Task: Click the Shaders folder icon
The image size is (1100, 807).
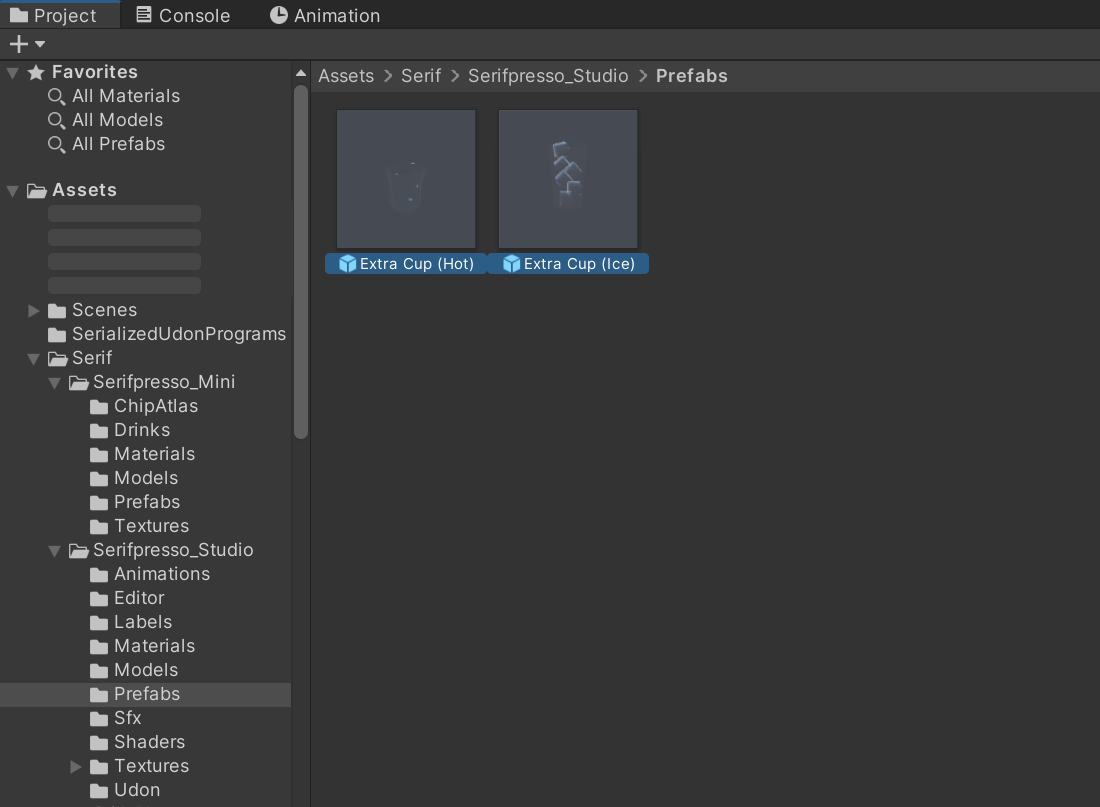Action: (x=99, y=742)
